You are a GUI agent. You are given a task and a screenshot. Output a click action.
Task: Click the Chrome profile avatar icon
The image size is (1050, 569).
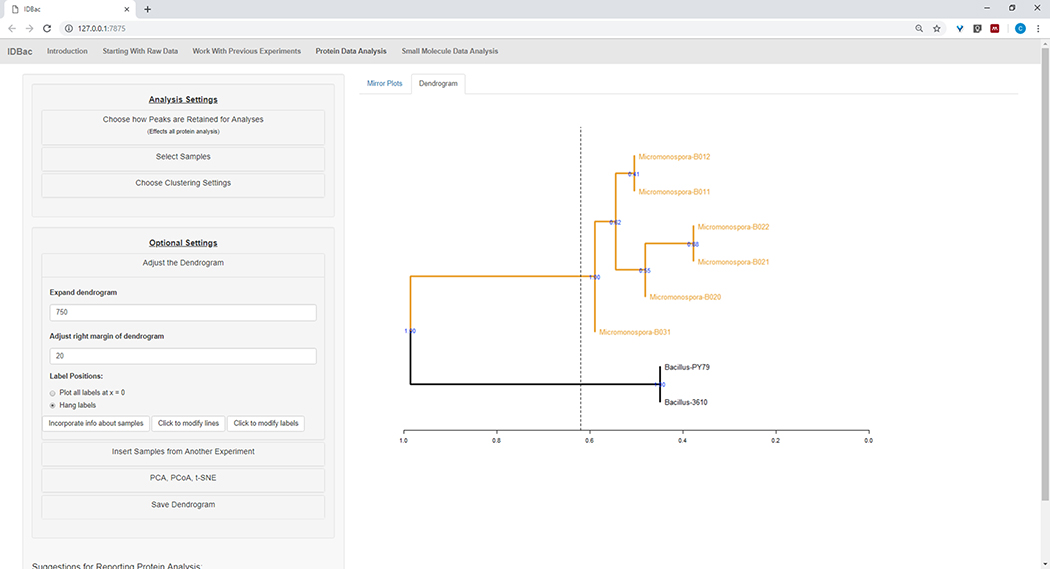click(x=1020, y=29)
